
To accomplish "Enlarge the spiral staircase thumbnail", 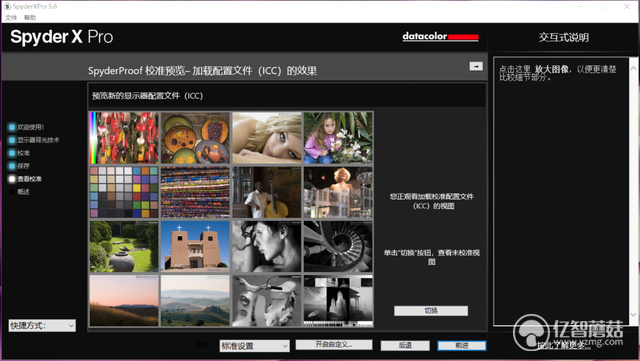I will (338, 247).
